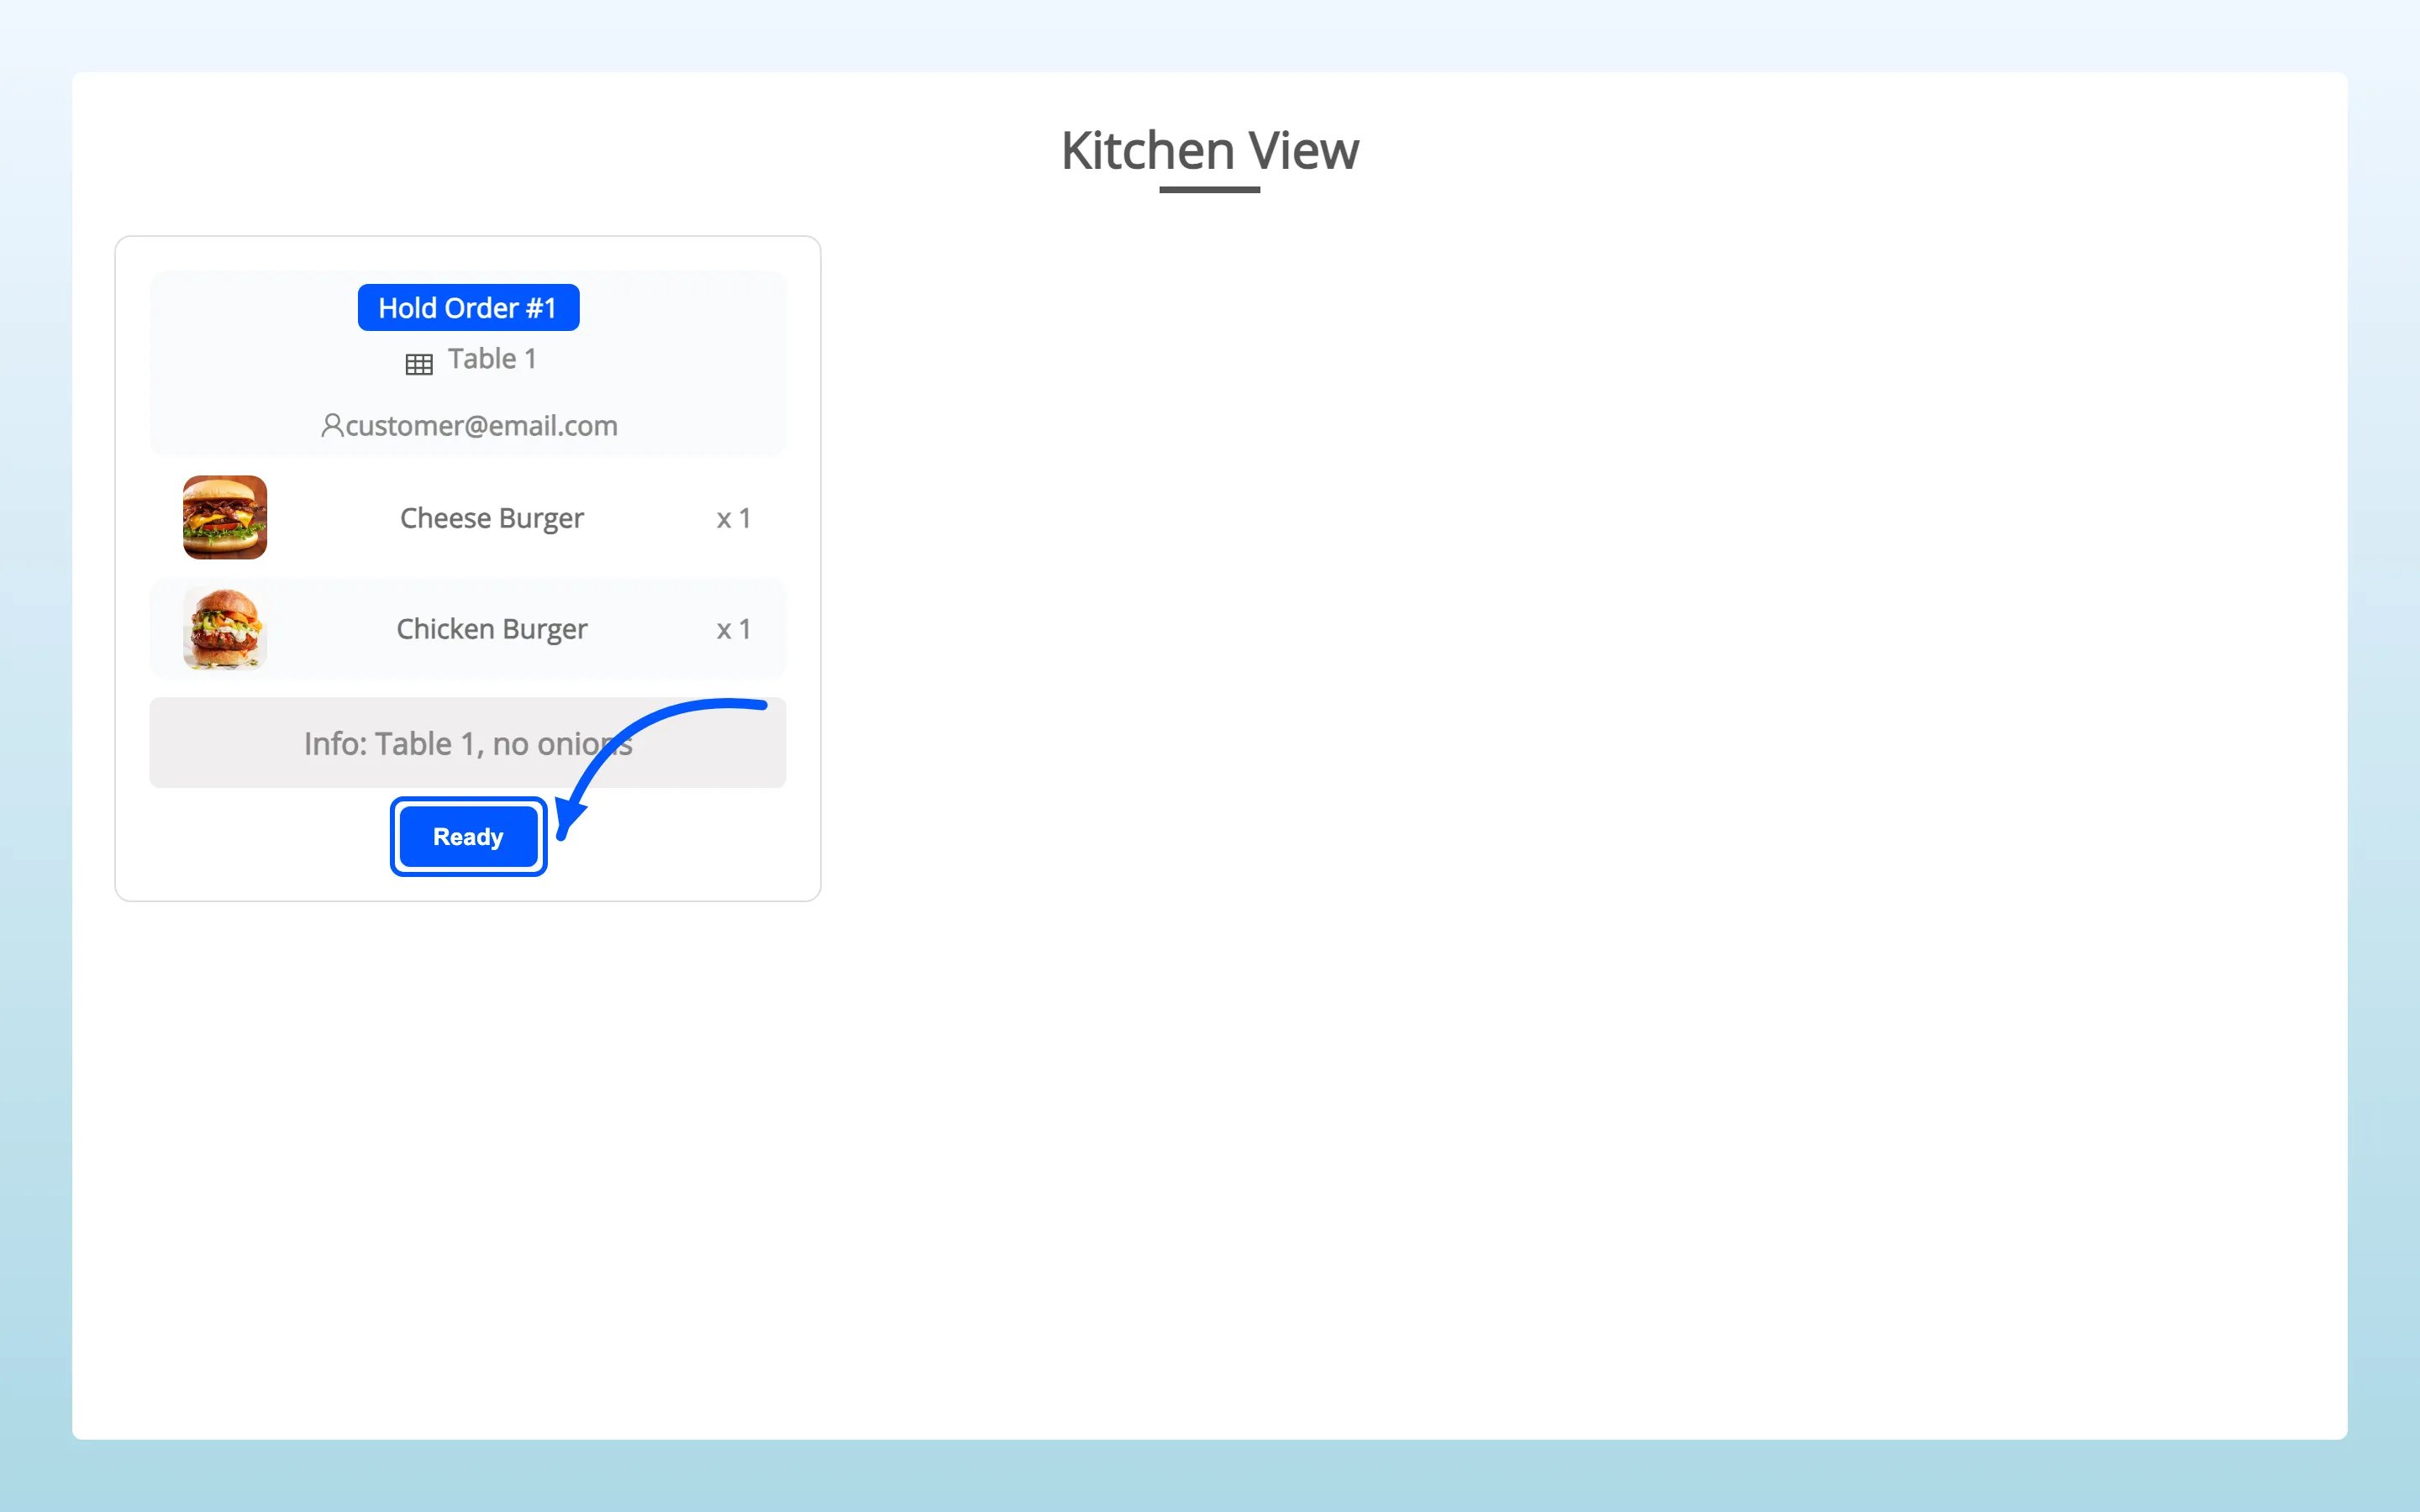Click the Chicken Burger quantity x 1
Screen dimensions: 2420x1512
pos(733,629)
